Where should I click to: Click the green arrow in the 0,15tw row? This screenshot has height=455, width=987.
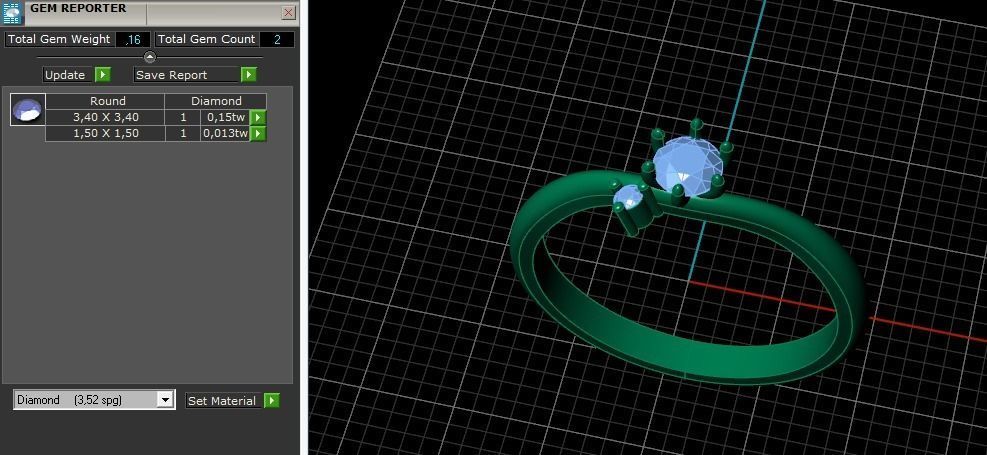258,117
